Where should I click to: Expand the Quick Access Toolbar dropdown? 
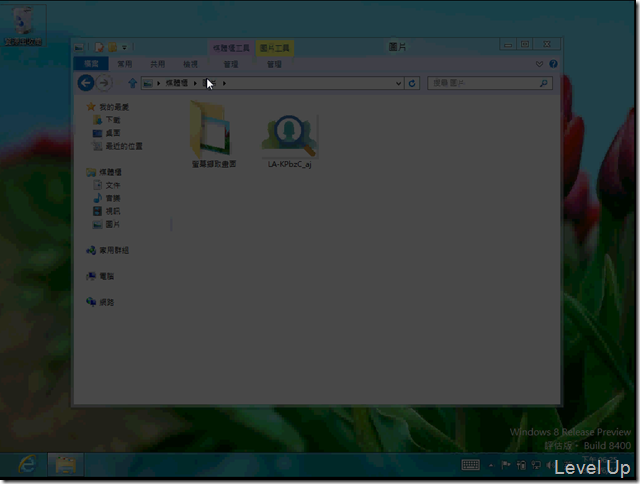[x=124, y=47]
